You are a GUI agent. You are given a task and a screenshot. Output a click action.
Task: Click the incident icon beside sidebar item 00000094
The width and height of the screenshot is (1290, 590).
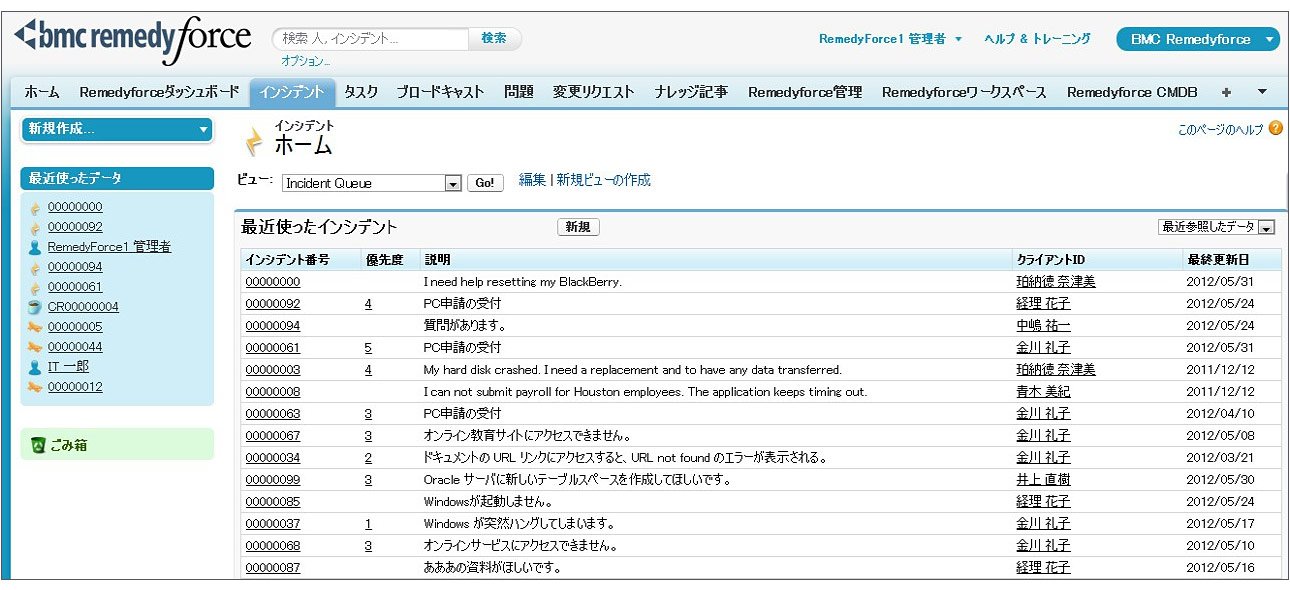coord(36,267)
